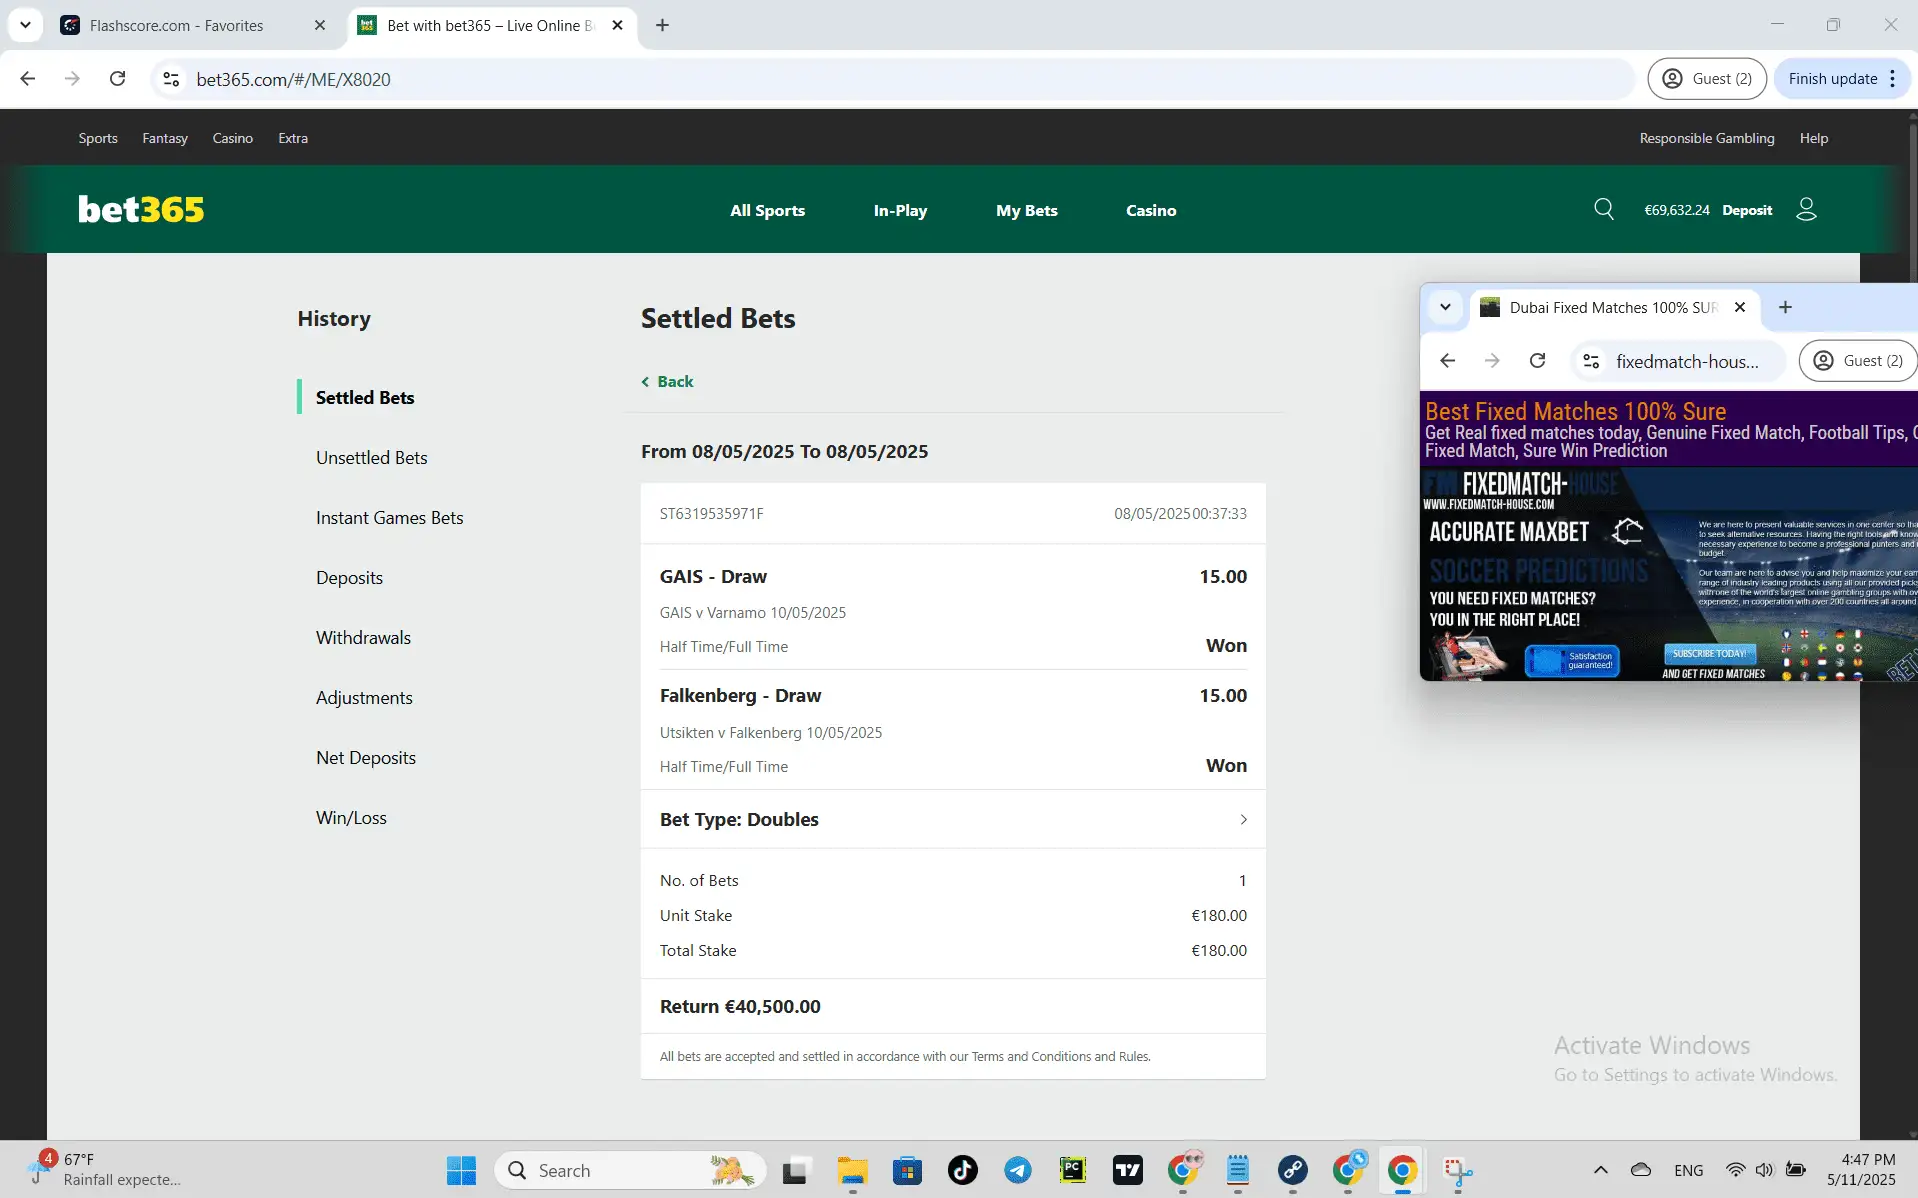The height and width of the screenshot is (1198, 1918).
Task: Click the site info icon in the address bar
Action: coord(170,79)
